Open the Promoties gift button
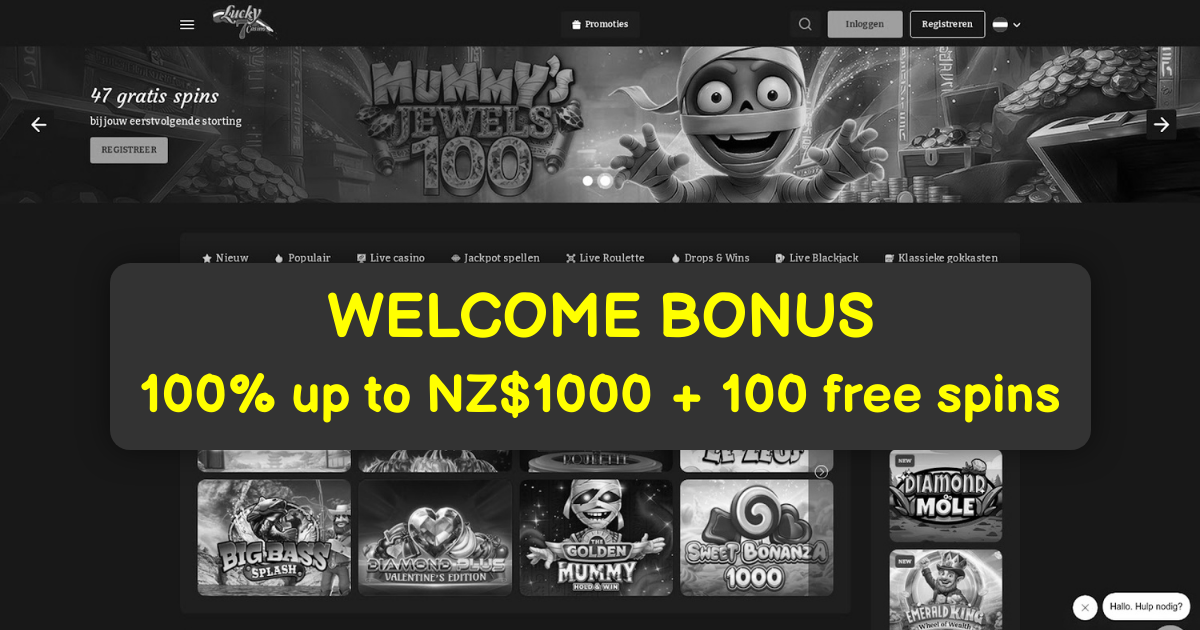The height and width of the screenshot is (630, 1200). click(x=600, y=24)
